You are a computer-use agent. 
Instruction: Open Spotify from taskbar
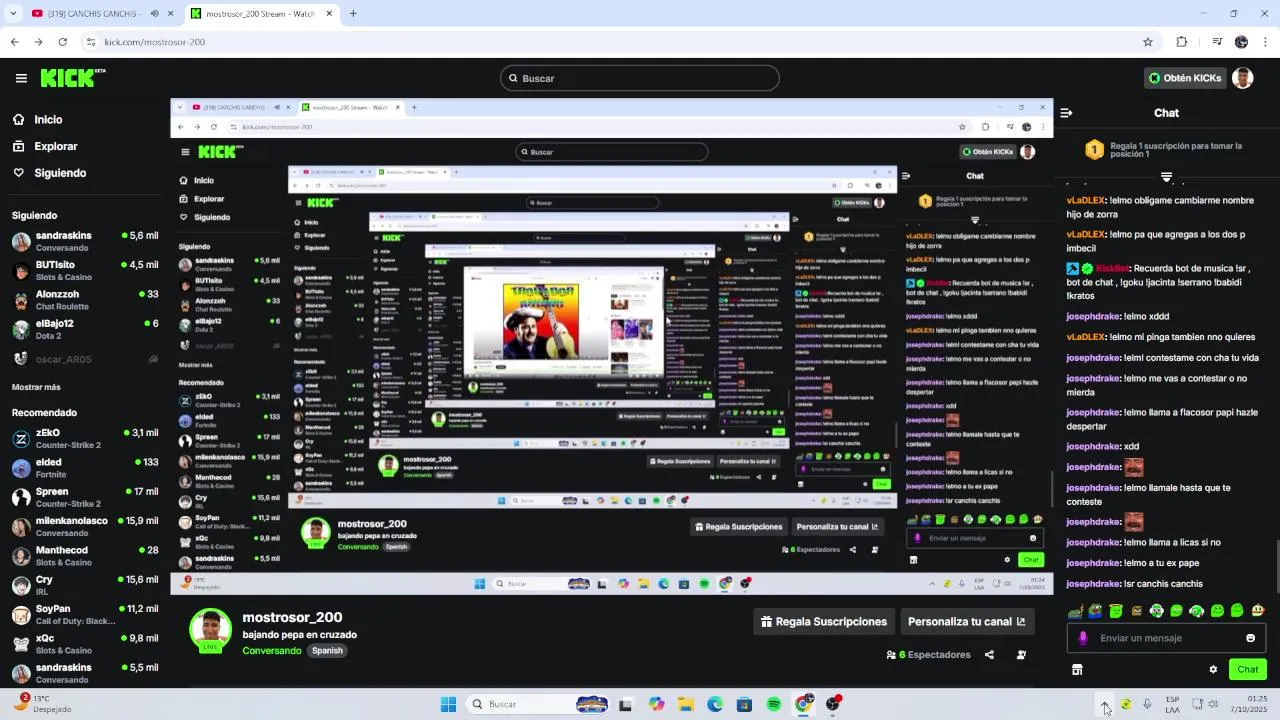click(774, 704)
